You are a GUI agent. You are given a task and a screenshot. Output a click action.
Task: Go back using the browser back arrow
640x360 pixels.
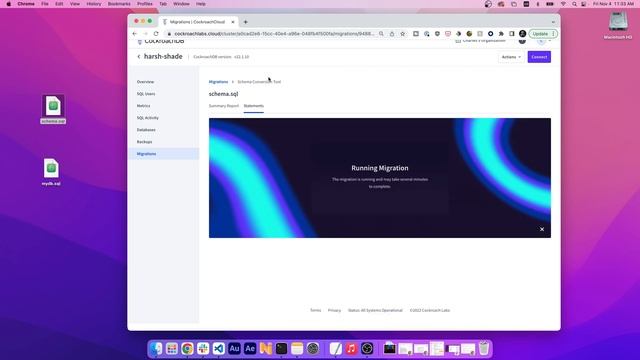tap(135, 34)
